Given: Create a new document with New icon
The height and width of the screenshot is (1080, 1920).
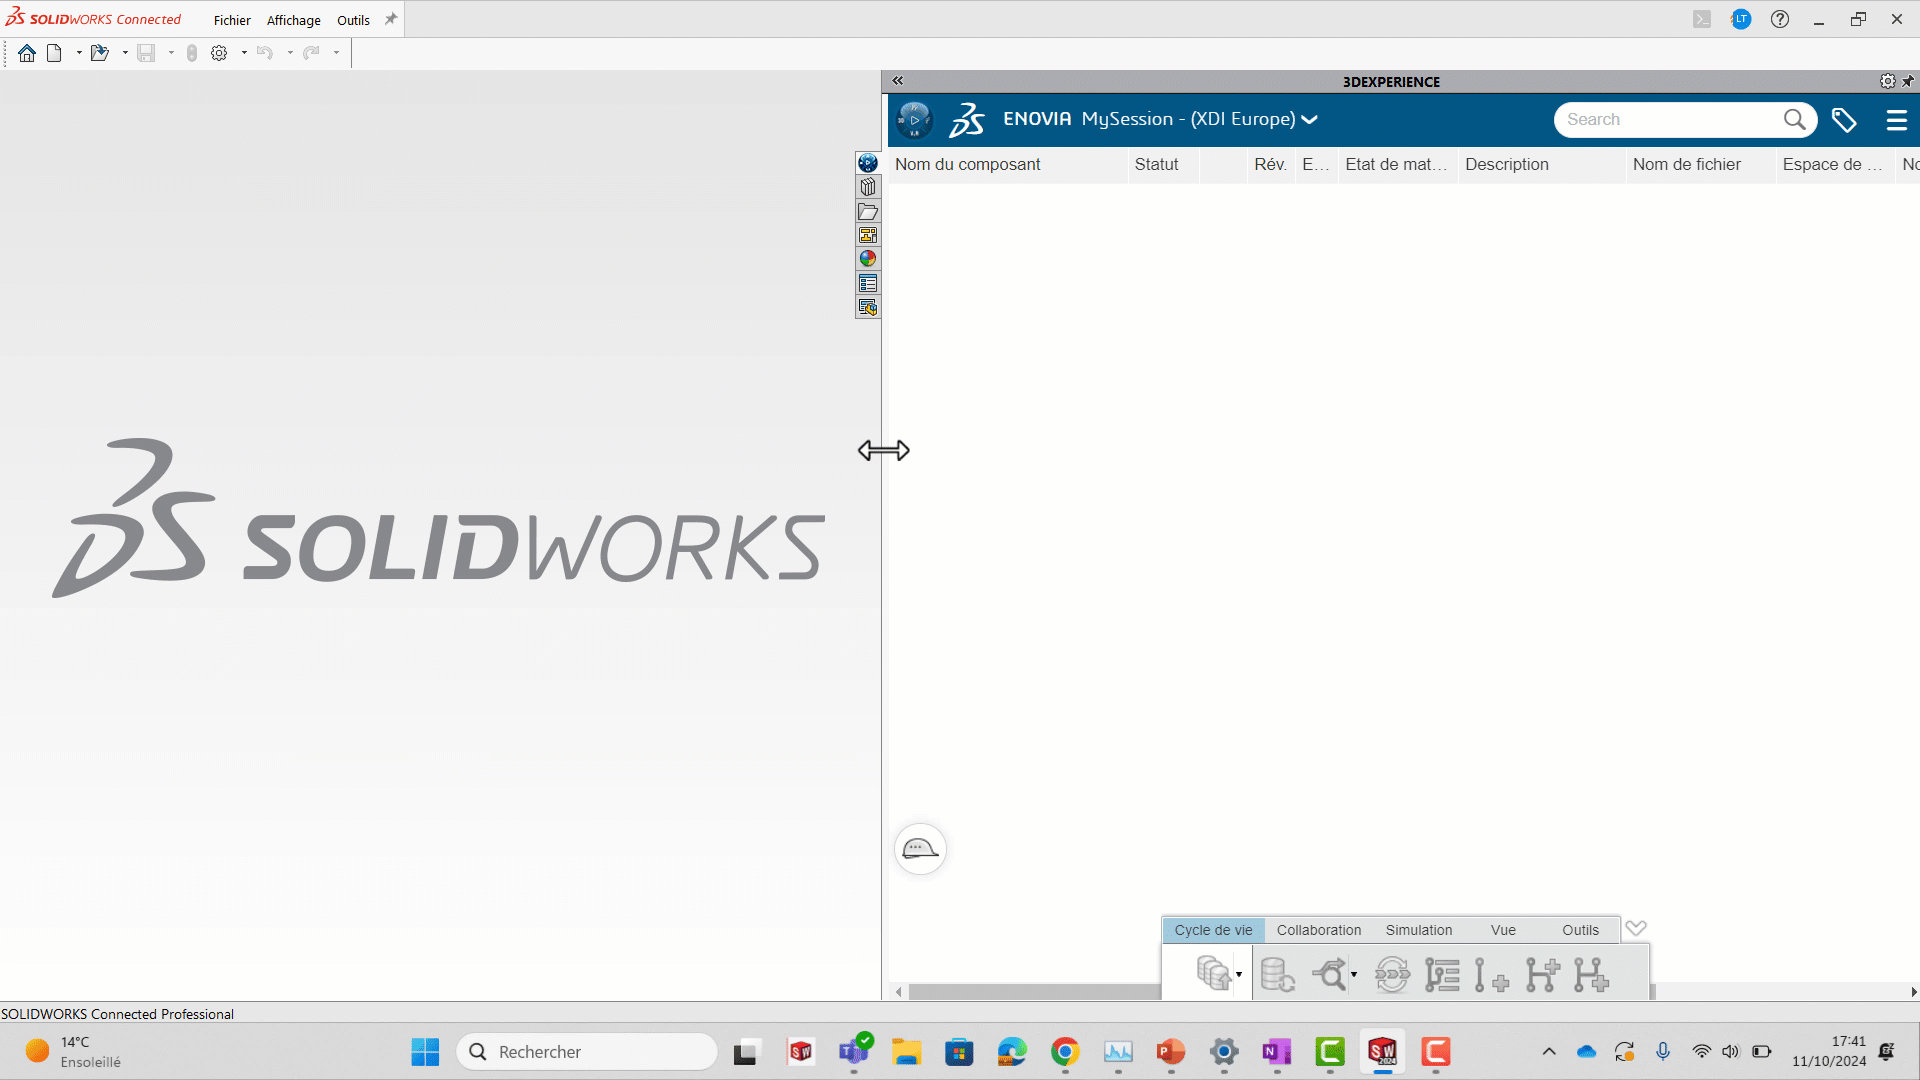Looking at the screenshot, I should pyautogui.click(x=54, y=53).
